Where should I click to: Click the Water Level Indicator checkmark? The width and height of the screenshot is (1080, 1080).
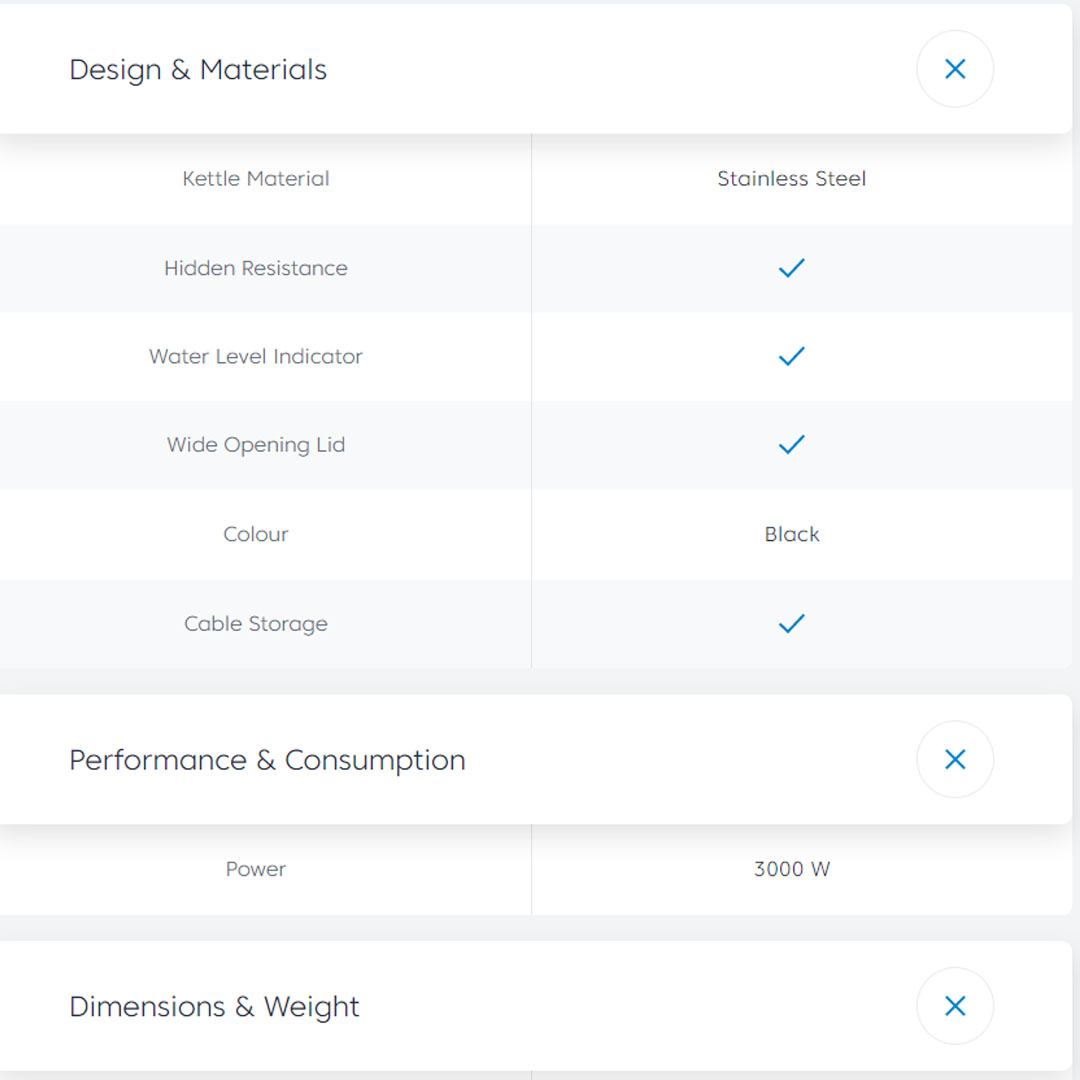pyautogui.click(x=791, y=356)
